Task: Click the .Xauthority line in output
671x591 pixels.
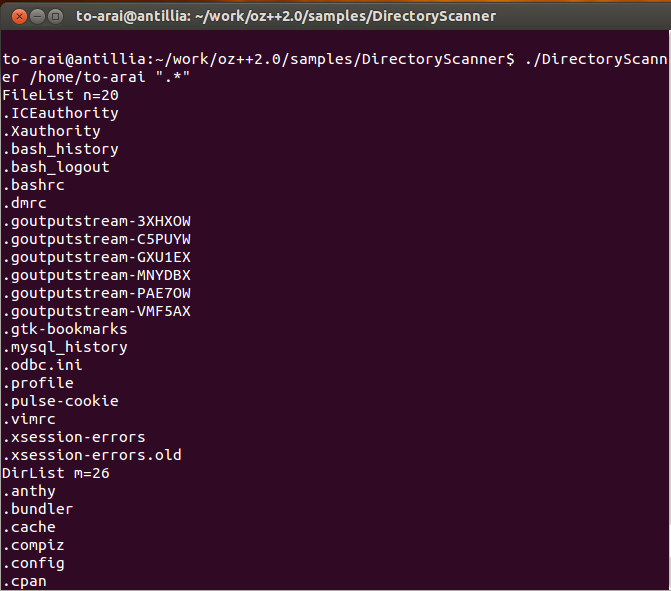Action: (x=51, y=131)
